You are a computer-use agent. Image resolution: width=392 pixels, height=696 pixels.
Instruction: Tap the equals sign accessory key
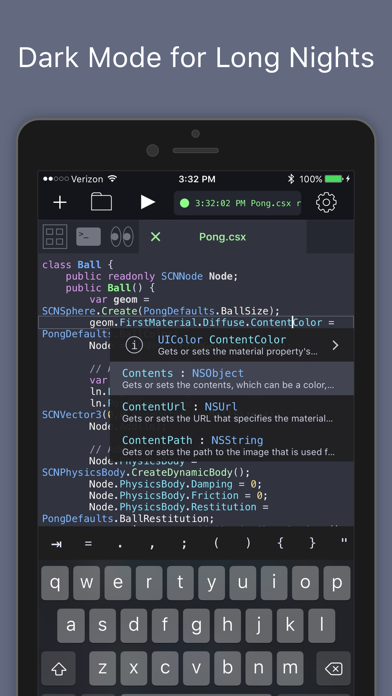tap(88, 543)
